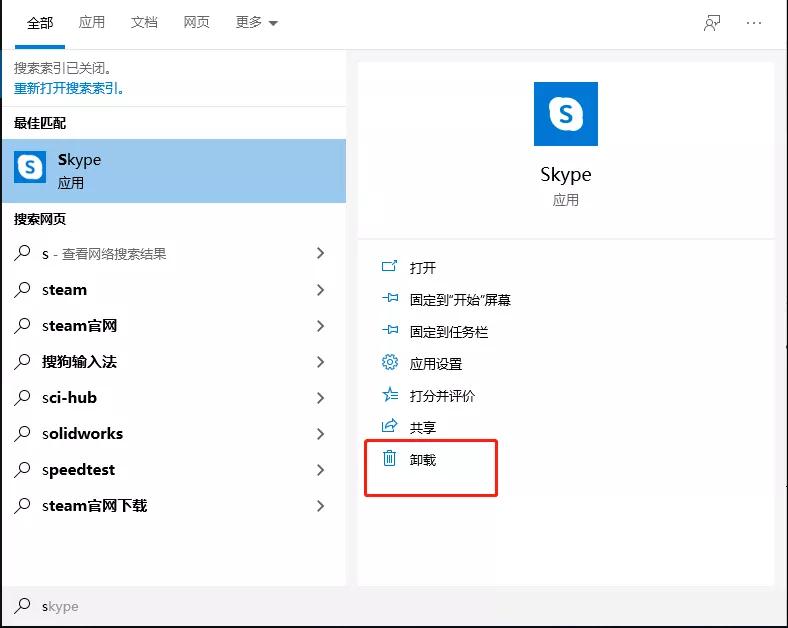The width and height of the screenshot is (788, 628).
Task: Select the 全部 tab
Action: pyautogui.click(x=40, y=23)
